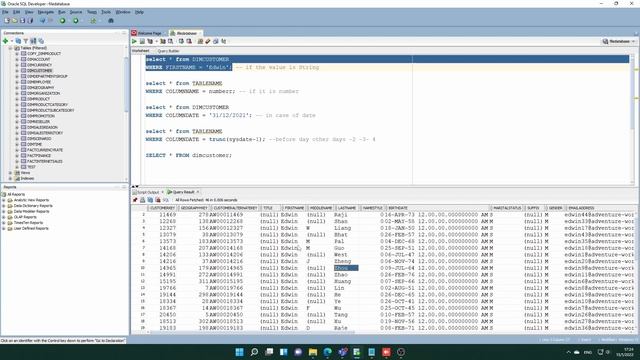Open Microsoft Edge from taskbar
The height and width of the screenshot is (360, 640).
pyautogui.click(x=328, y=352)
